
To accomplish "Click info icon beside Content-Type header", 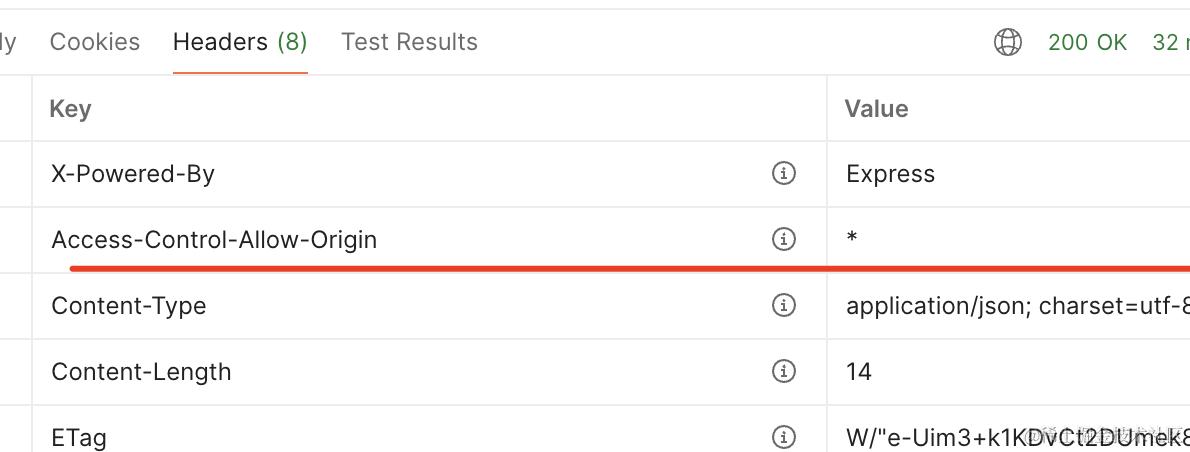I will tap(784, 306).
